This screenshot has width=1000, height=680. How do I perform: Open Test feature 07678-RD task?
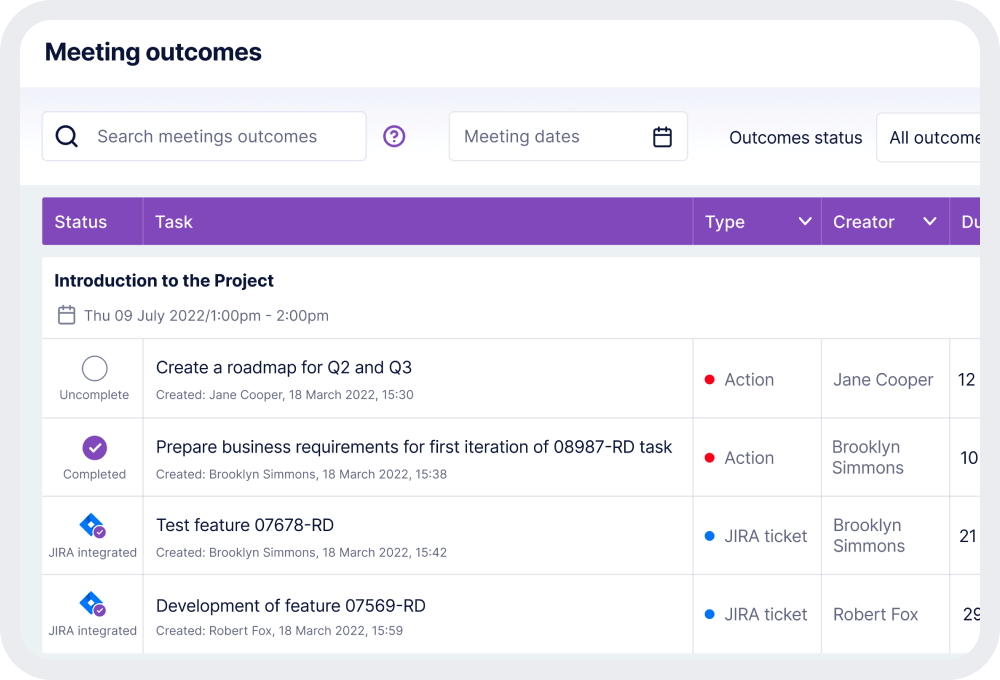pyautogui.click(x=245, y=525)
